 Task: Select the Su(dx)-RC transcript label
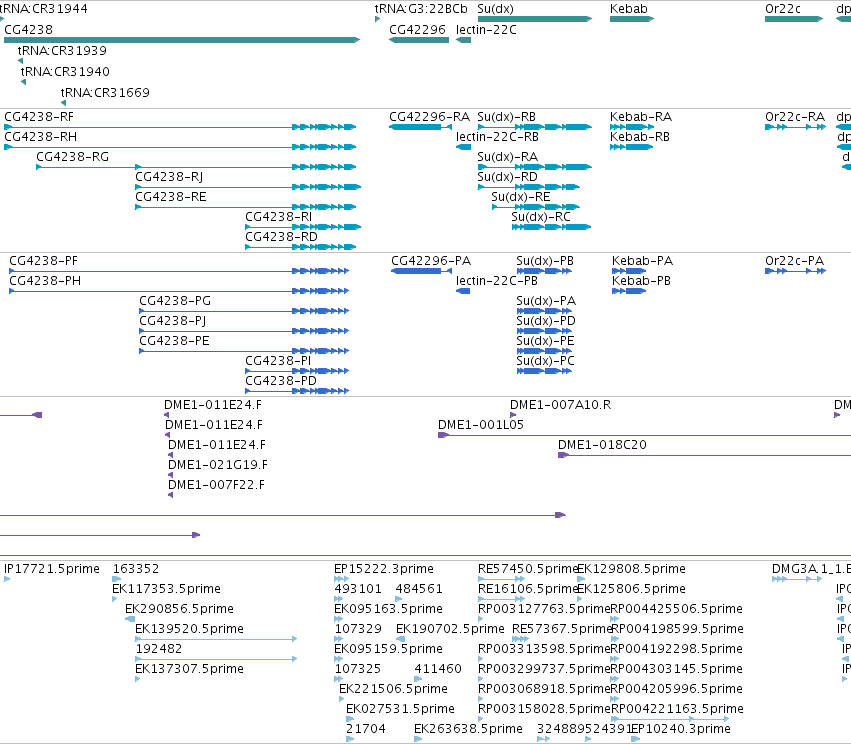coord(541,217)
